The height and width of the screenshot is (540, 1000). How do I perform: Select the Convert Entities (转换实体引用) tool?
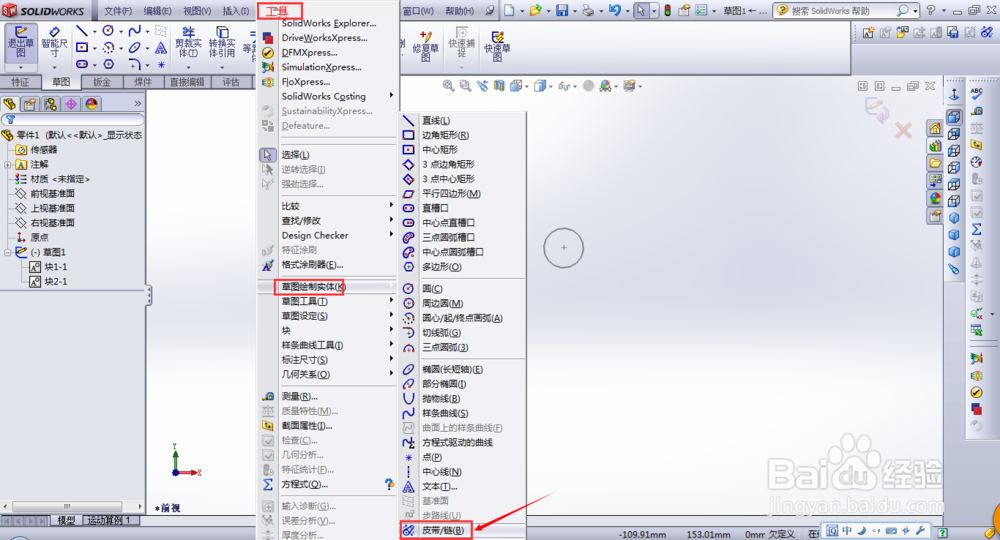222,42
